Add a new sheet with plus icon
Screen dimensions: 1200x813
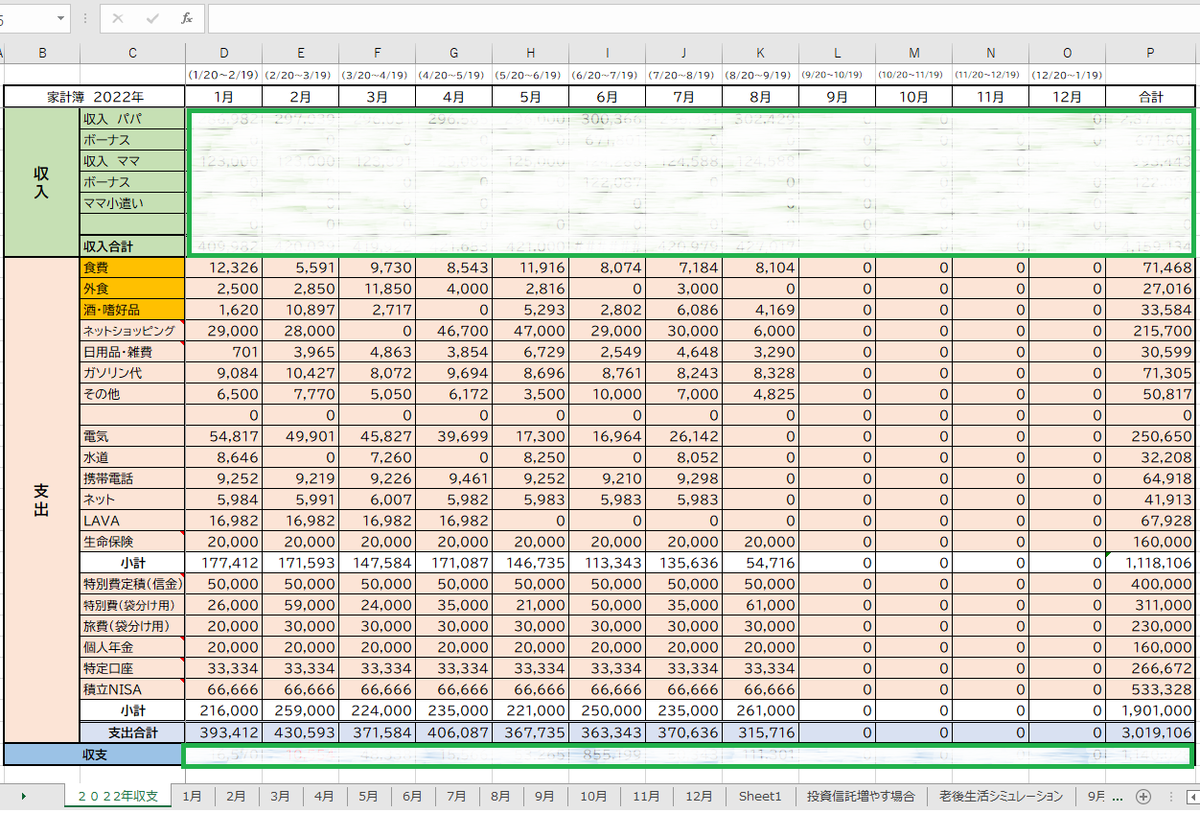[x=1143, y=797]
